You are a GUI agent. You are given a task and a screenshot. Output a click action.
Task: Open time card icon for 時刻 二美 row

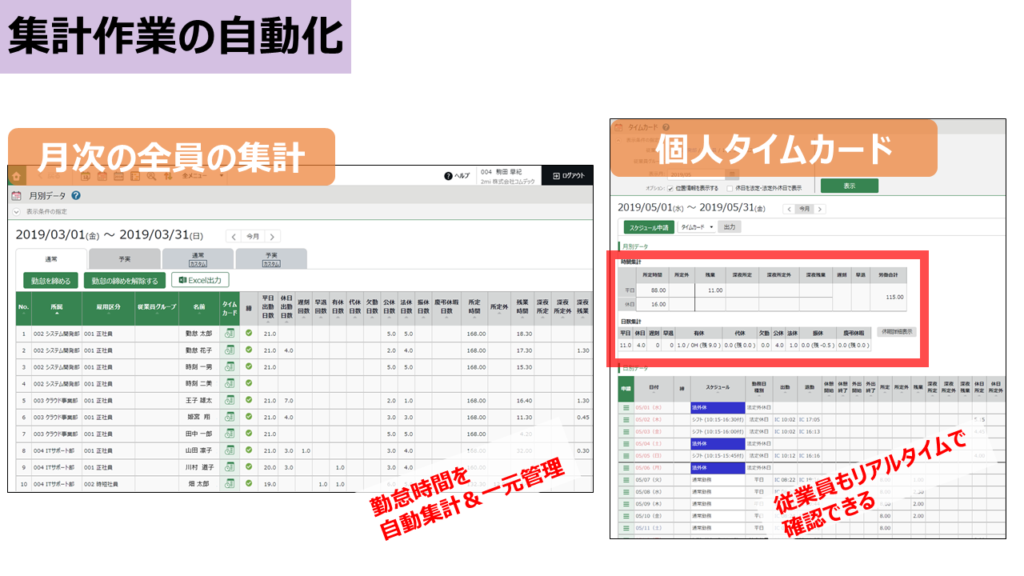pyautogui.click(x=229, y=383)
